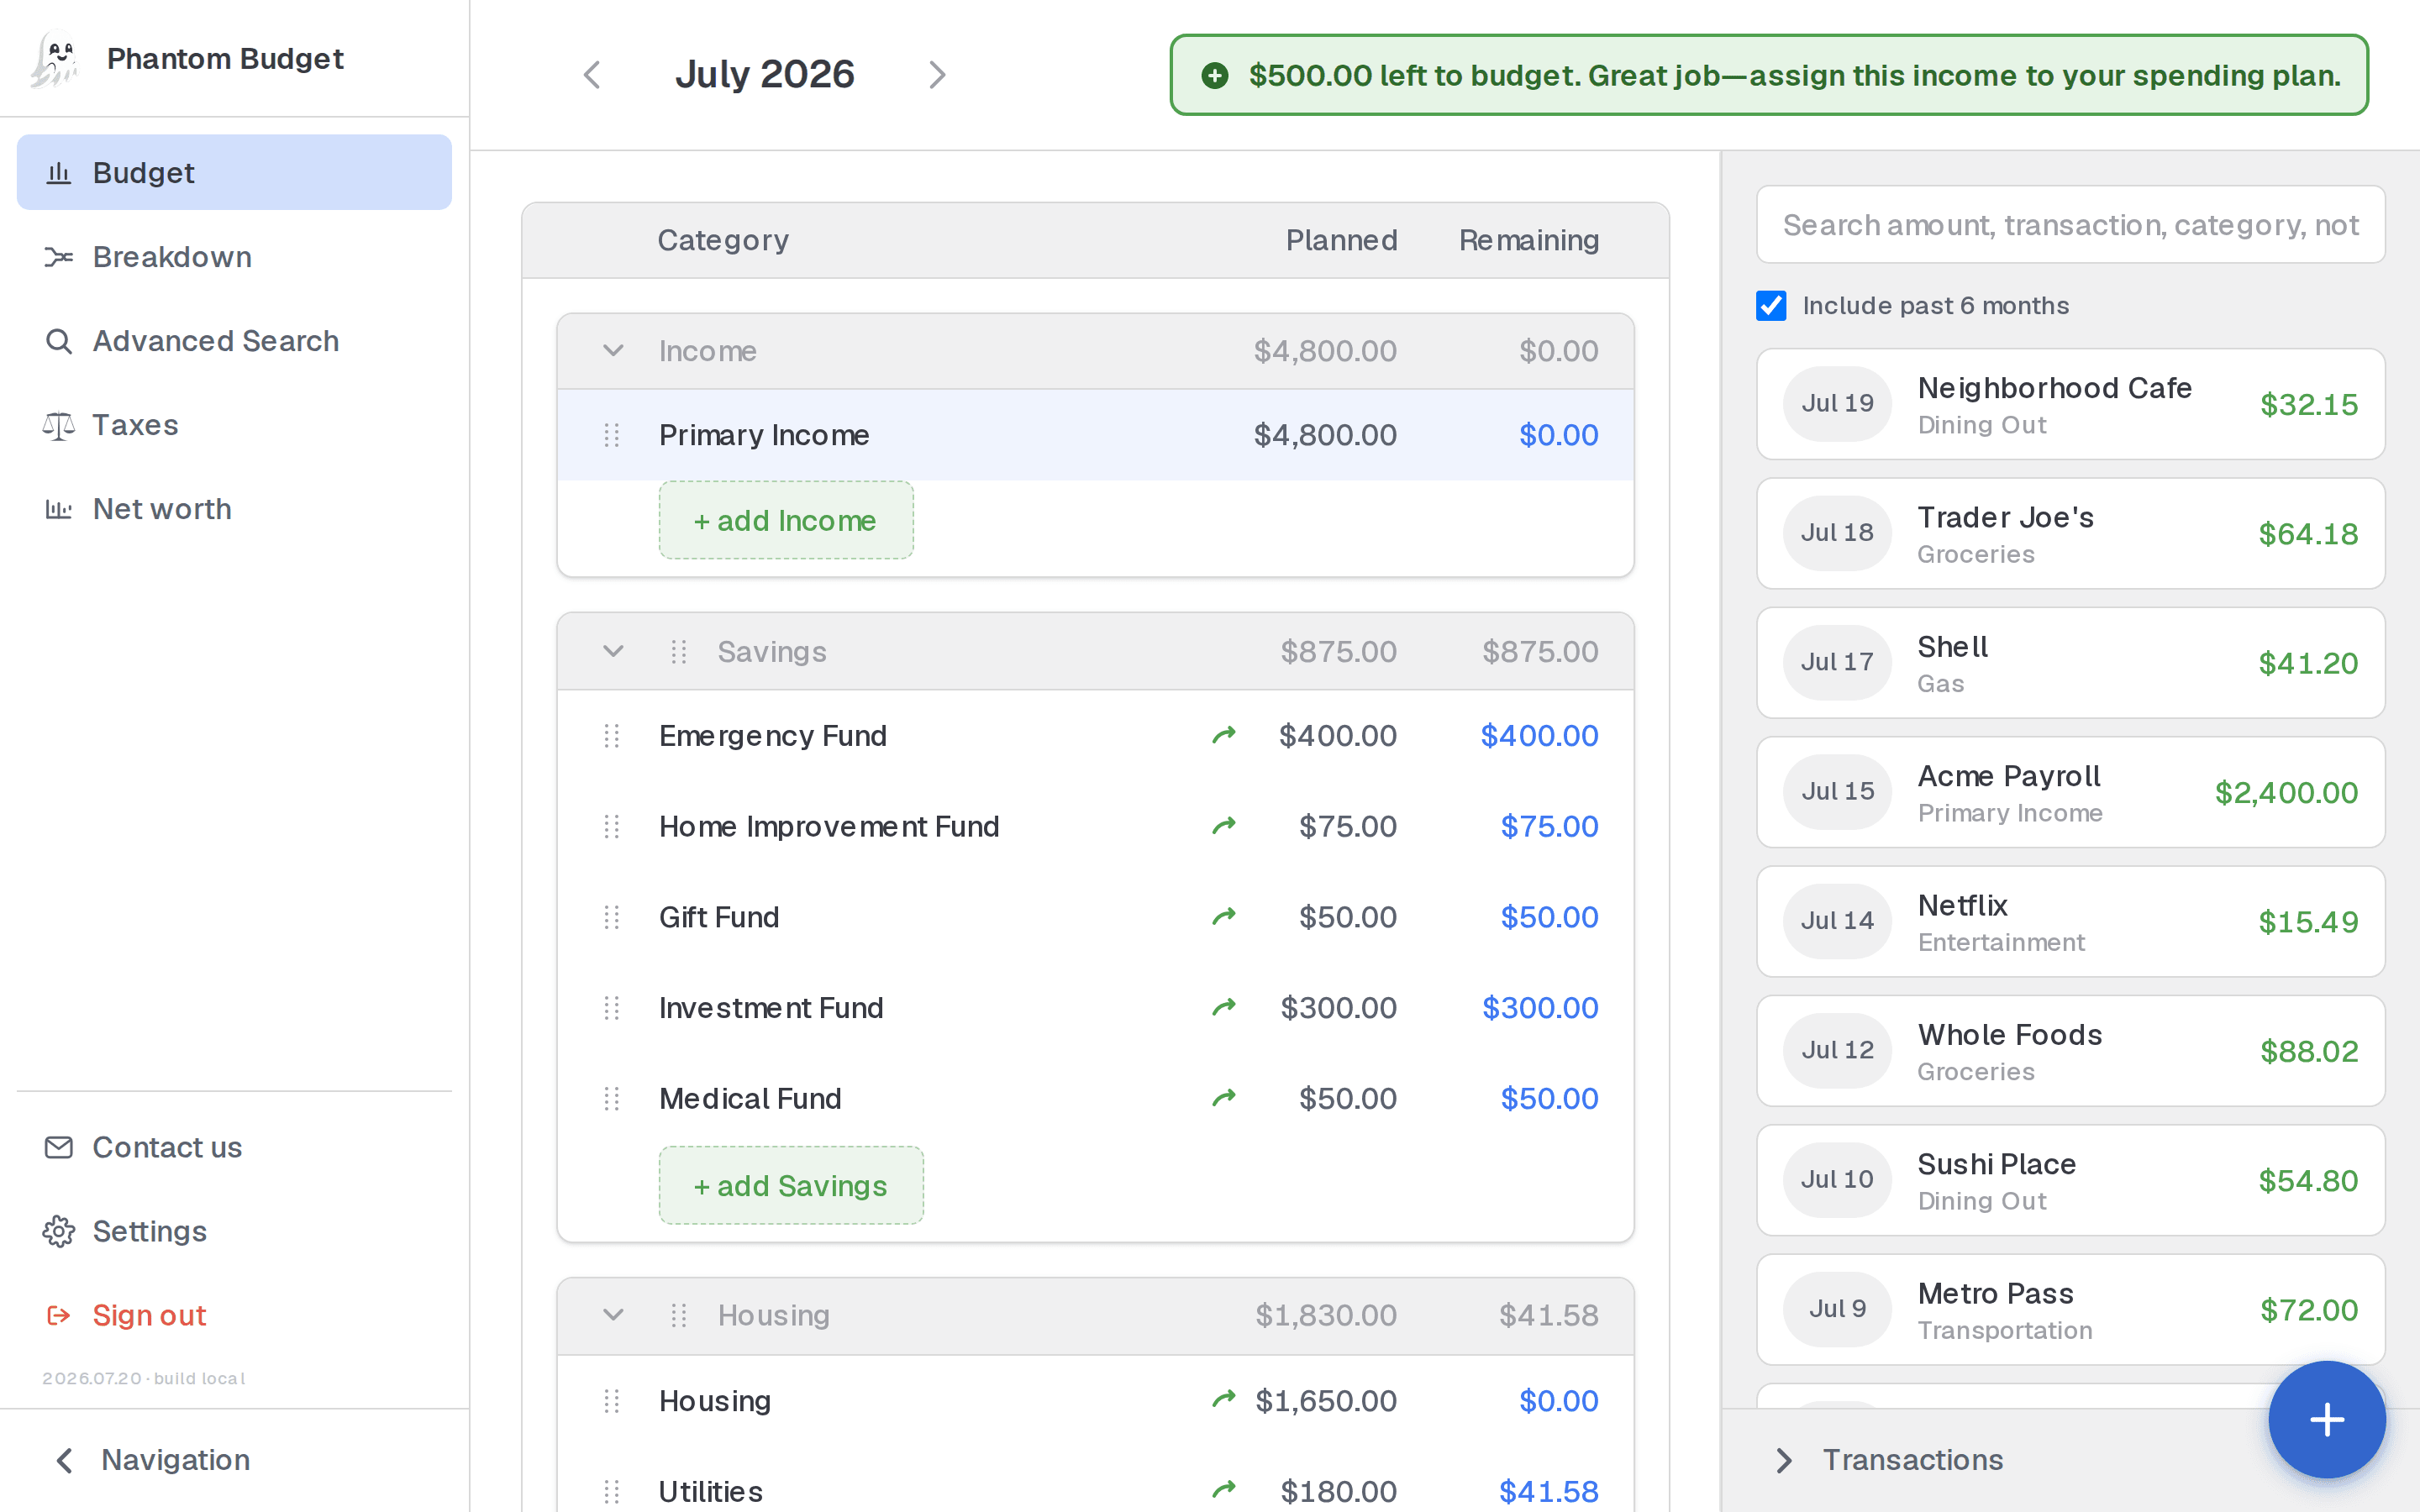Click the Budget bar chart icon in sidebar
This screenshot has height=1512, width=2420.
(x=59, y=173)
